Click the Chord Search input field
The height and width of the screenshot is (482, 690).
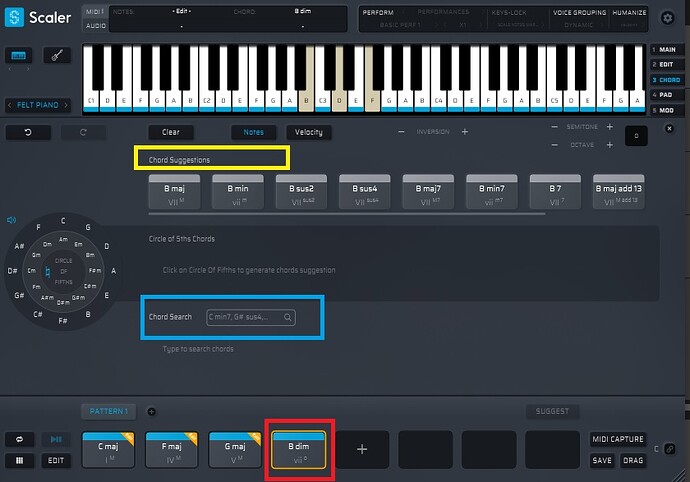(x=251, y=317)
